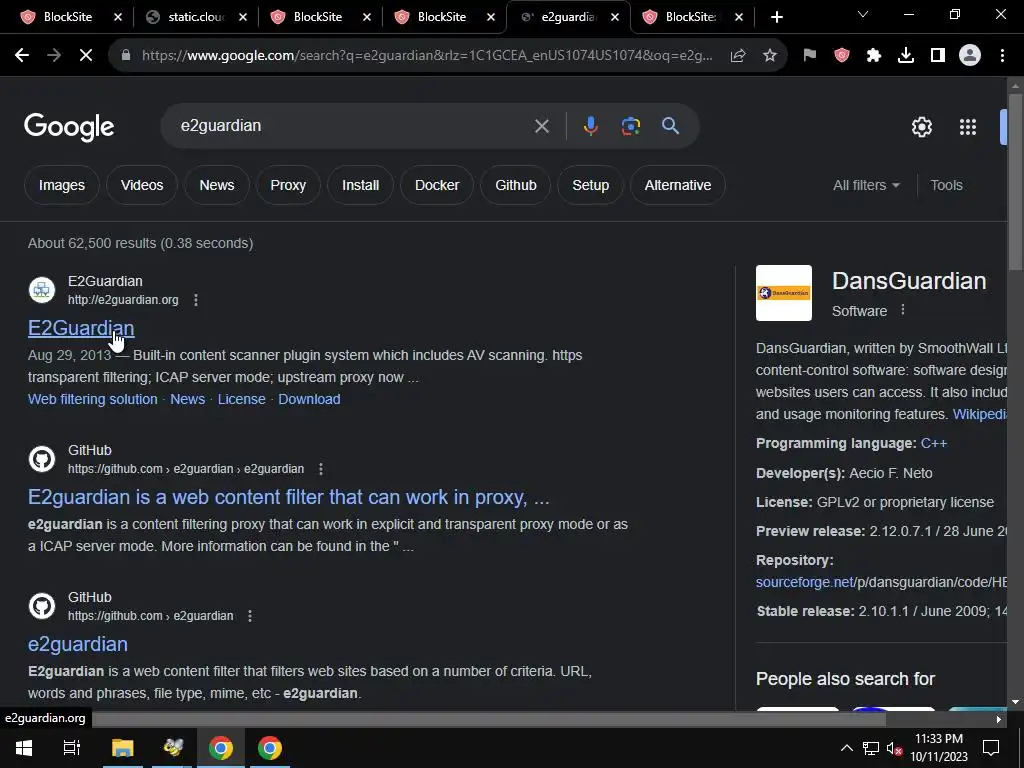The height and width of the screenshot is (768, 1024).
Task: Refine search with Install chip
Action: coord(360,185)
